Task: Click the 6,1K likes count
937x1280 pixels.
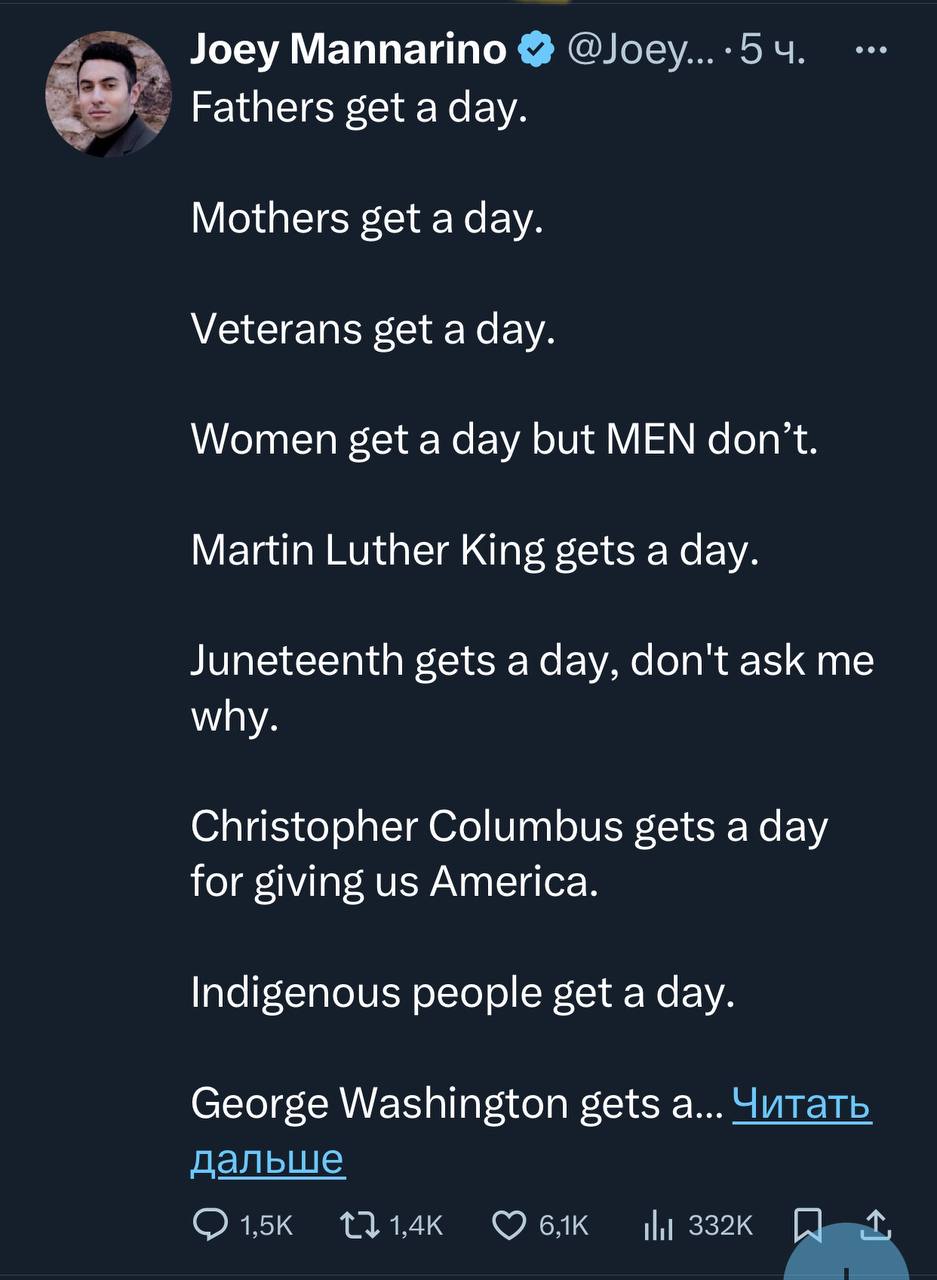Action: [x=565, y=1225]
